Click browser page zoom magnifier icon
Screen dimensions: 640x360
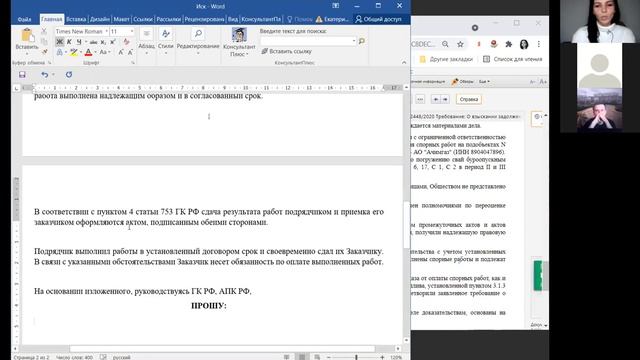pos(445,44)
